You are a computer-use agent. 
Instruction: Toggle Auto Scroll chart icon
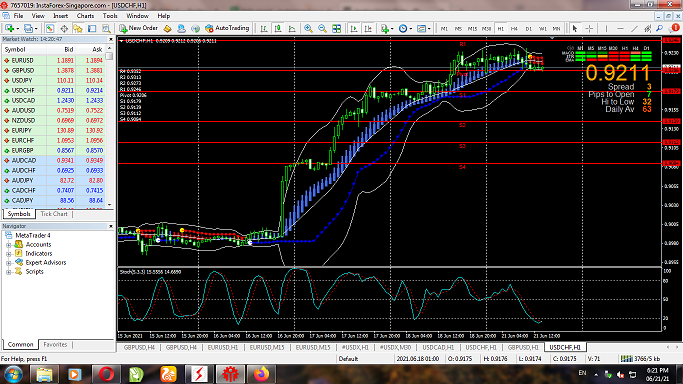pos(354,28)
